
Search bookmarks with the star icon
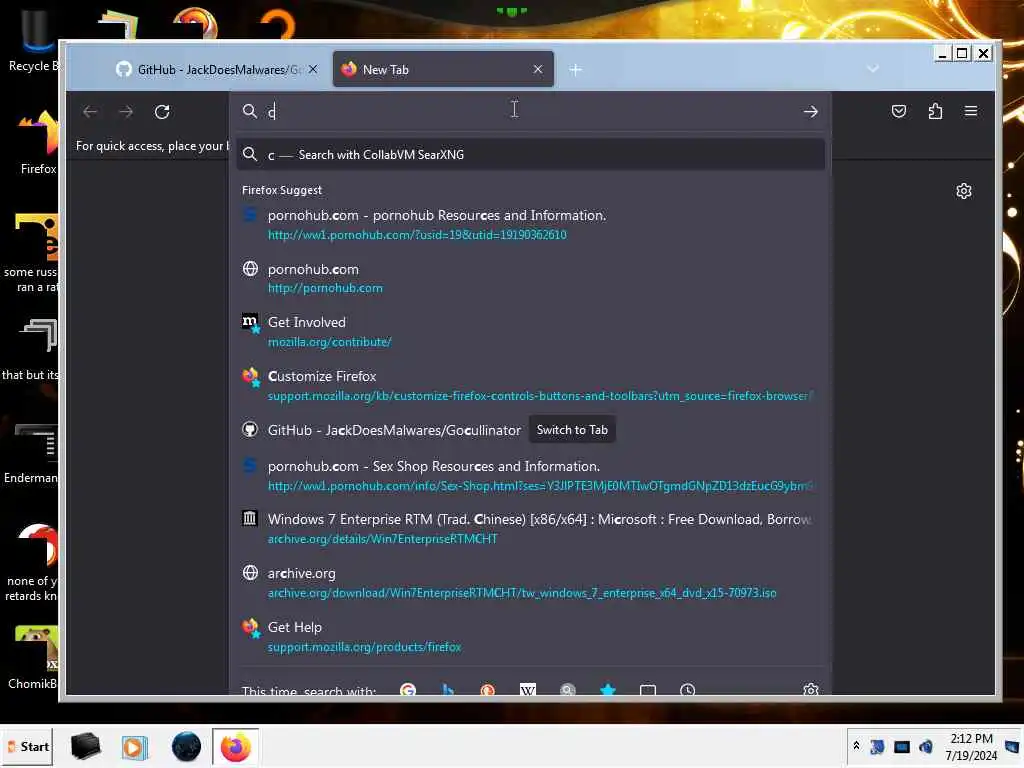tap(608, 690)
